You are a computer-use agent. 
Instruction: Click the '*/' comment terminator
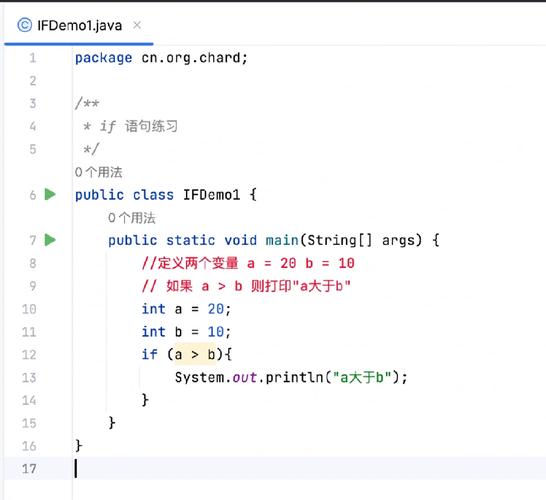91,149
